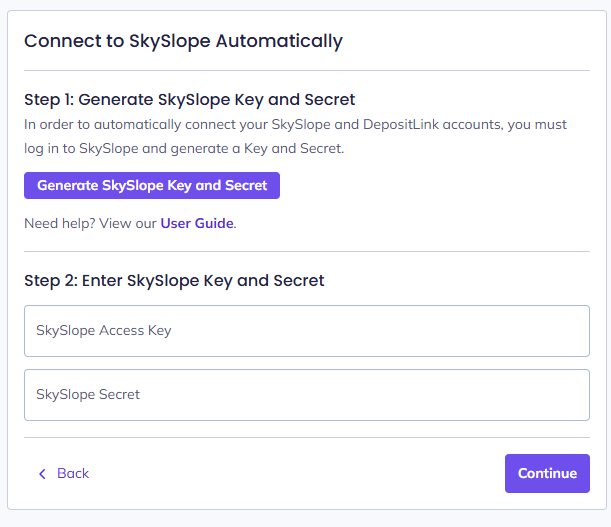
Task: Focus the SkySlope Access Key field
Action: (306, 331)
